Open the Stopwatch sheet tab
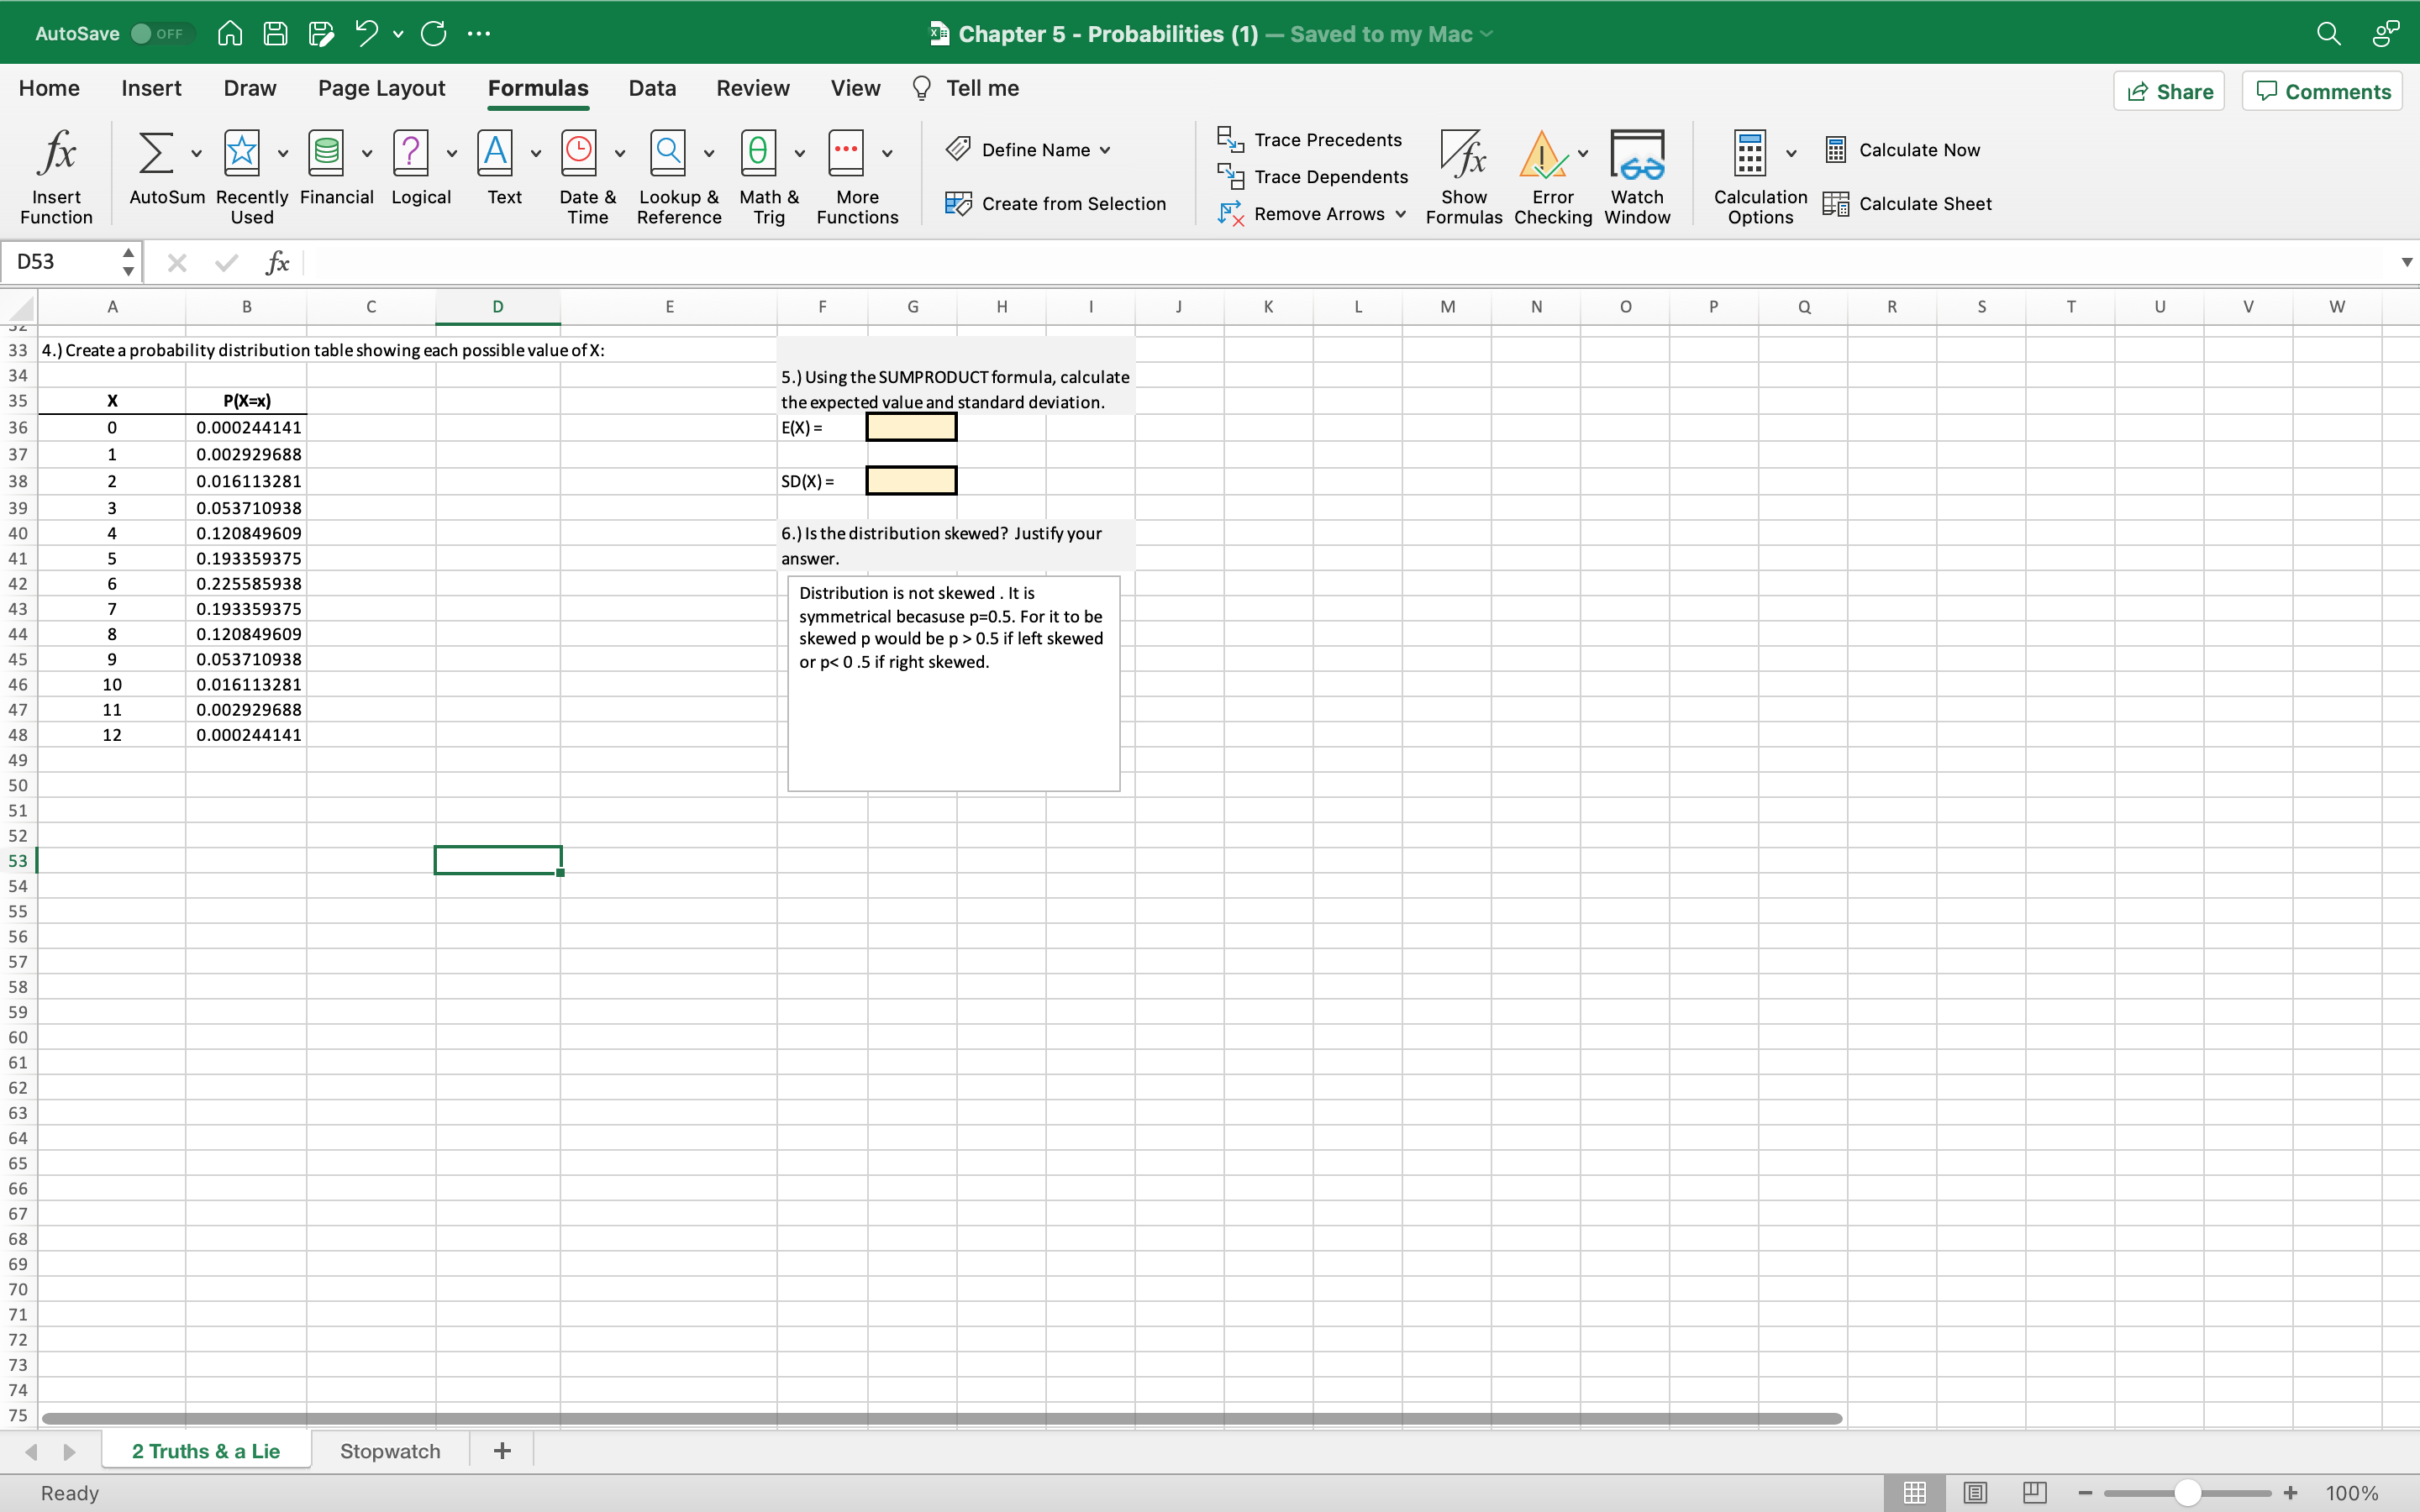 390,1450
